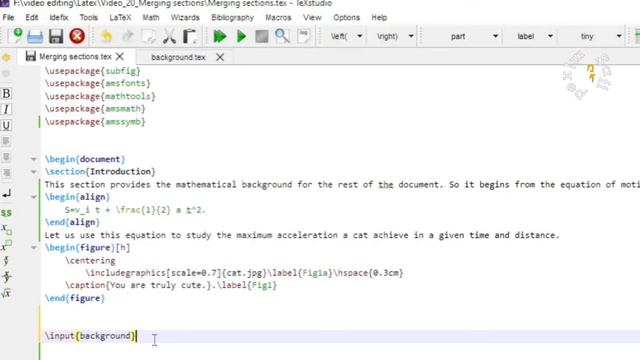Click the \centering line
This screenshot has width=640, height=360.
point(90,260)
